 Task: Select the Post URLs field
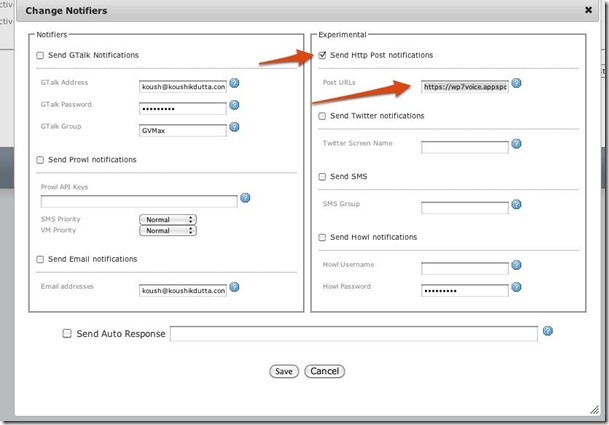point(465,86)
